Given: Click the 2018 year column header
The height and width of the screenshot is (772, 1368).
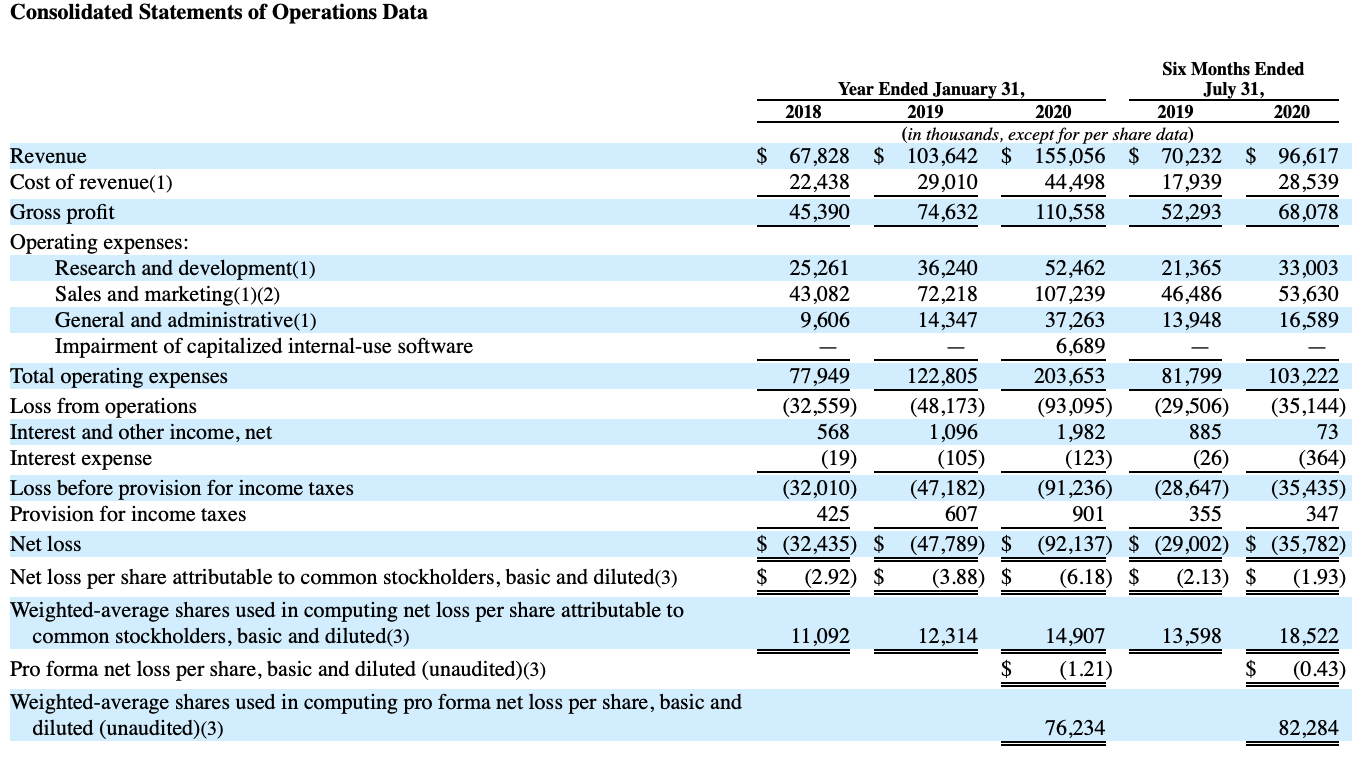Looking at the screenshot, I should pos(803,112).
